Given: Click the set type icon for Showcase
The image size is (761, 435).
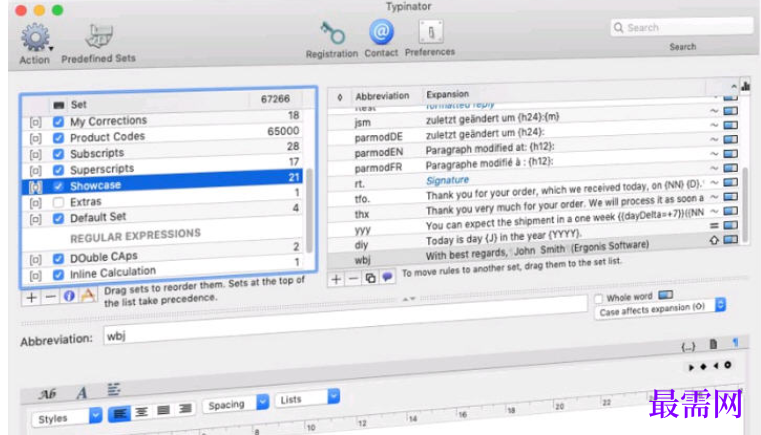Looking at the screenshot, I should [35, 187].
